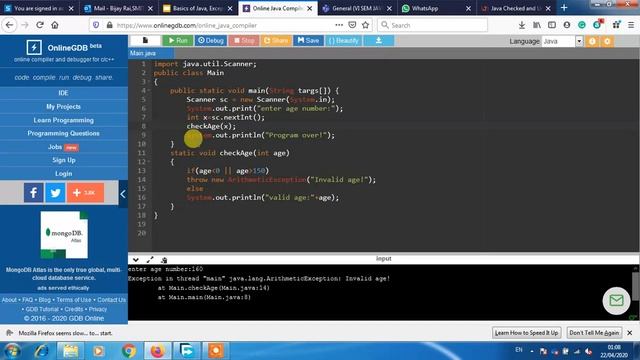The image size is (640, 360).
Task: Expand the console with the diagonal arrows icon
Action: [150, 260]
